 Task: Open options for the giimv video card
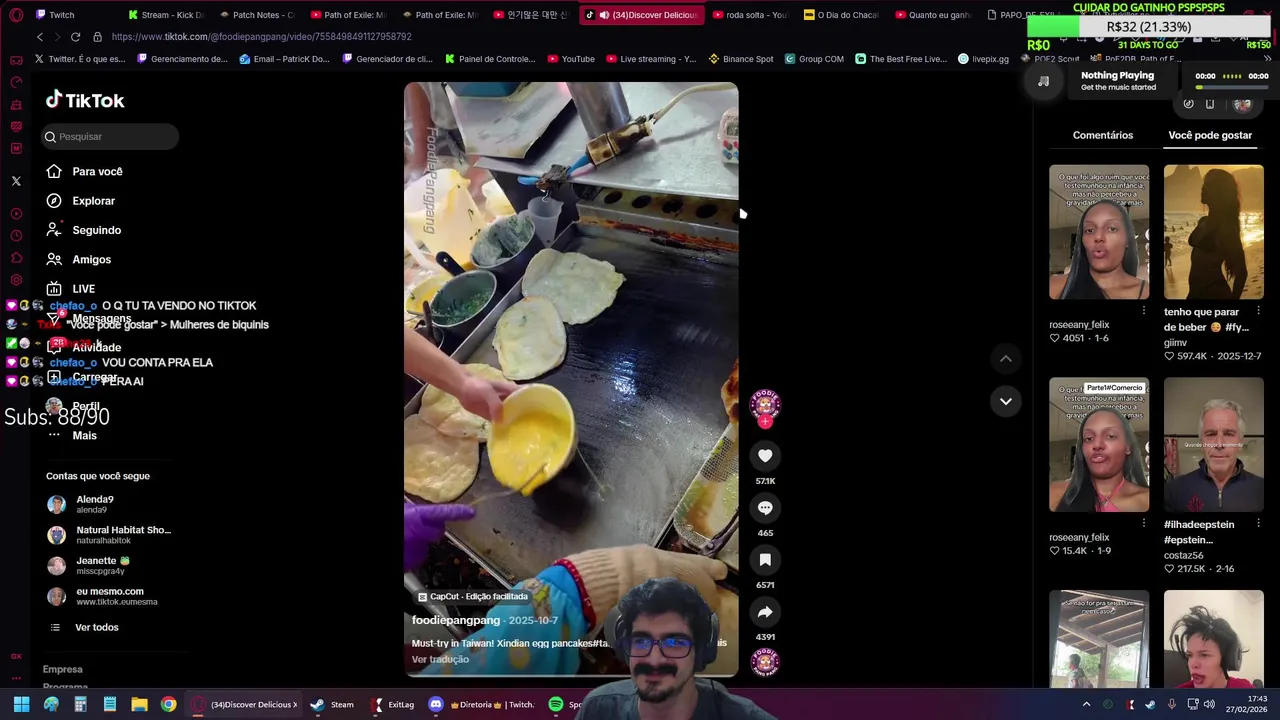[x=1258, y=311]
